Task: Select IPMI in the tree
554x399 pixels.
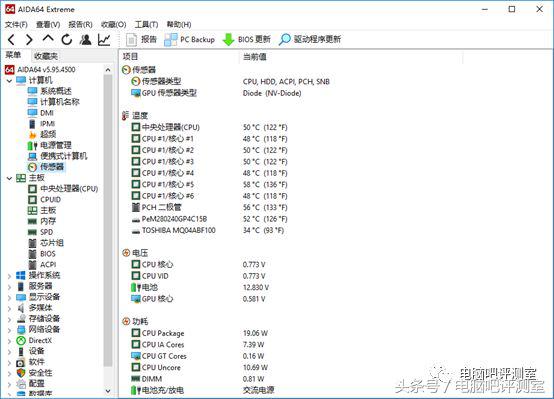Action: (42, 124)
